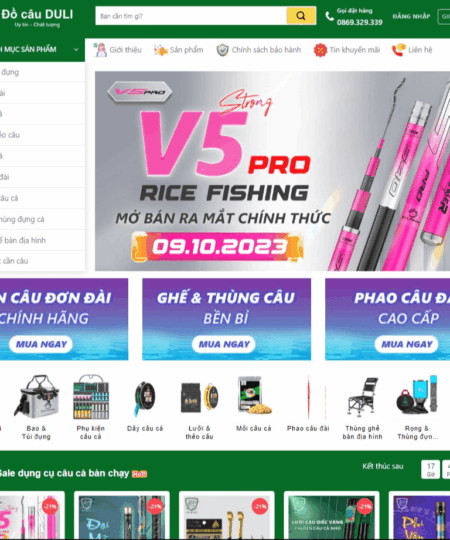Open the Mồi câu cá category icon
Screen dimensions: 450x540
tap(254, 396)
